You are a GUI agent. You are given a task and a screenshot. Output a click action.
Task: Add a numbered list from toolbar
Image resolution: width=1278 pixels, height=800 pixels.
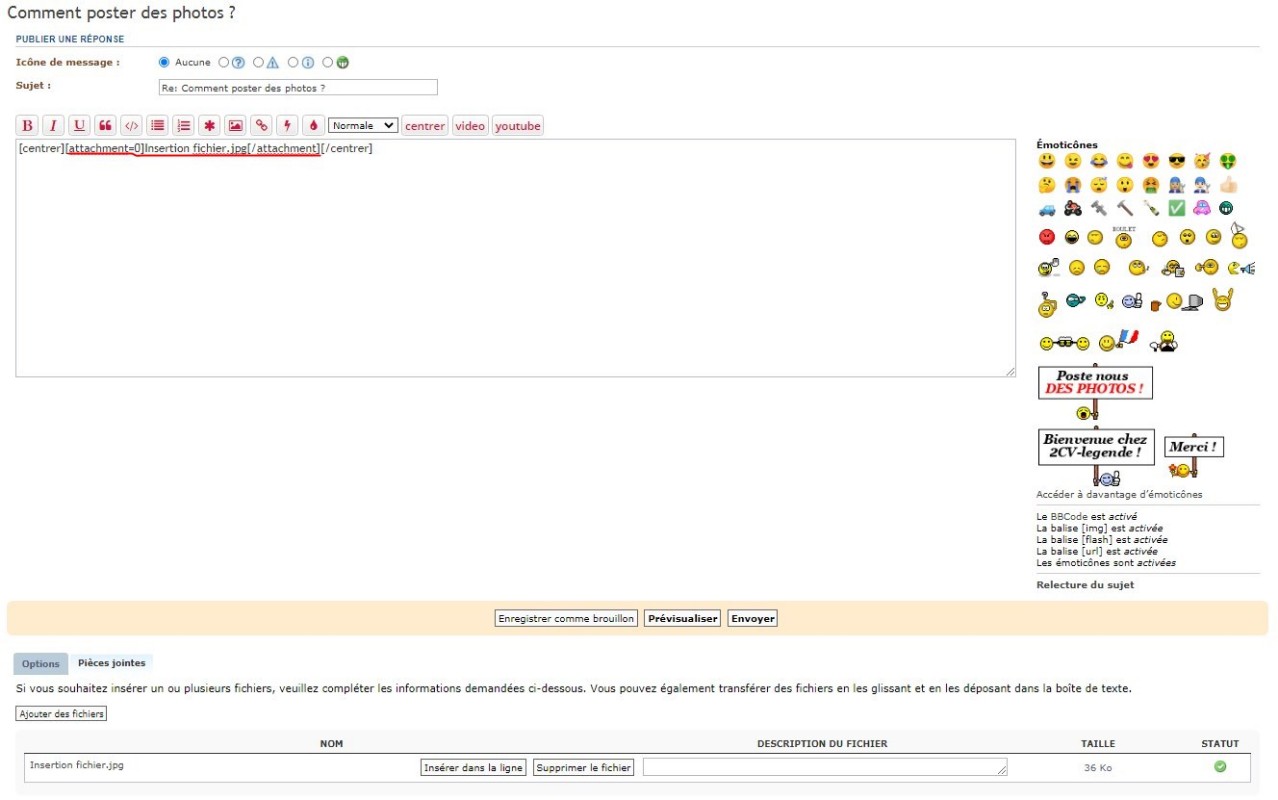pyautogui.click(x=183, y=126)
